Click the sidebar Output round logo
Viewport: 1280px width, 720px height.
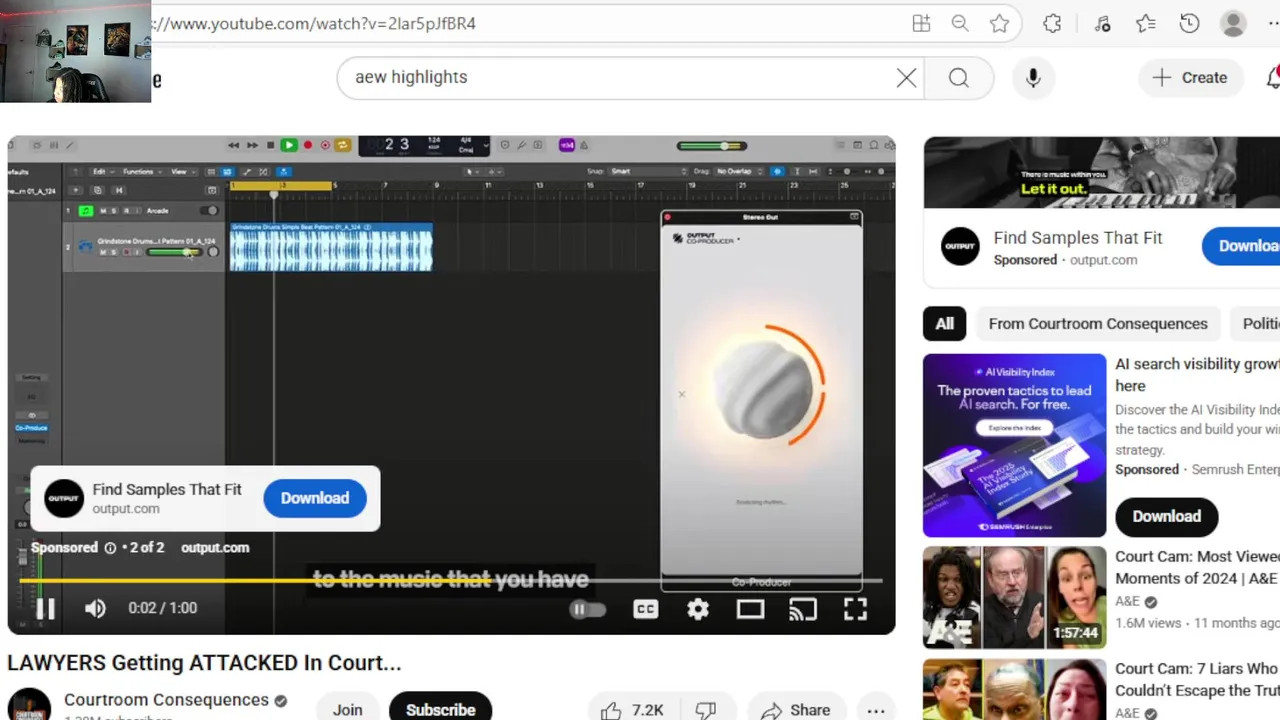pyautogui.click(x=960, y=246)
